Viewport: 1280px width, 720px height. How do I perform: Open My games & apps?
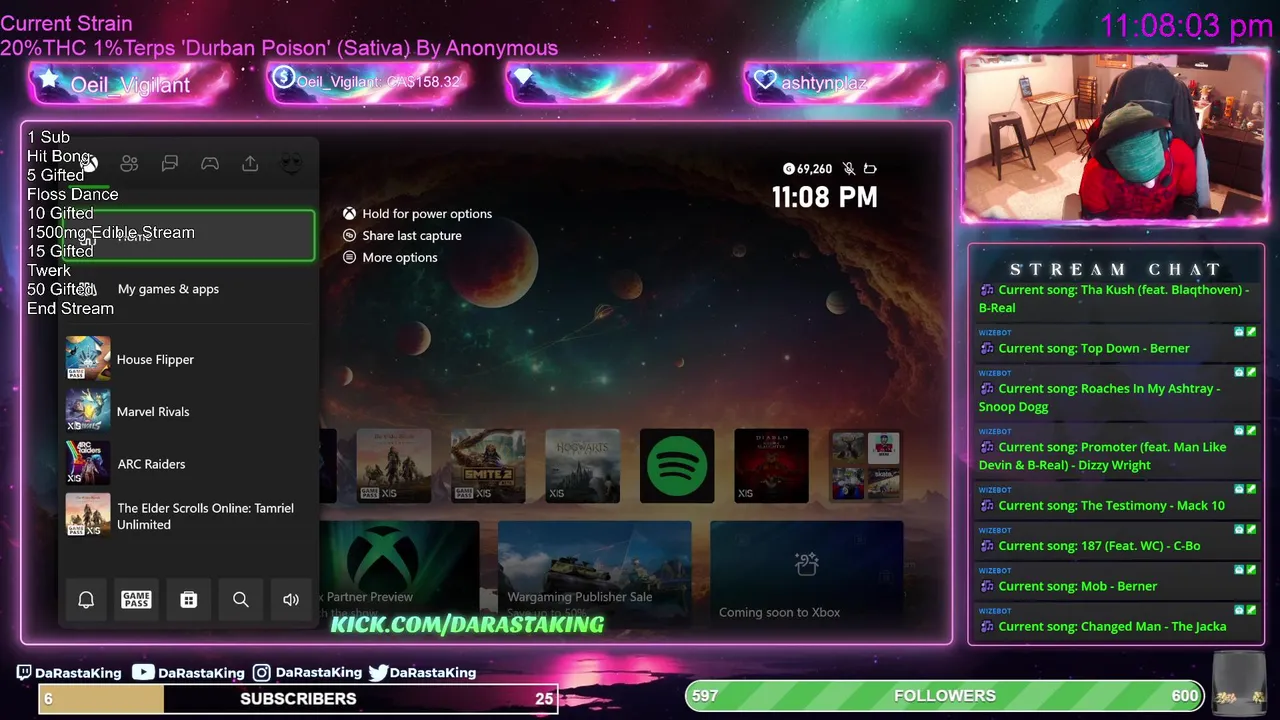[187, 289]
